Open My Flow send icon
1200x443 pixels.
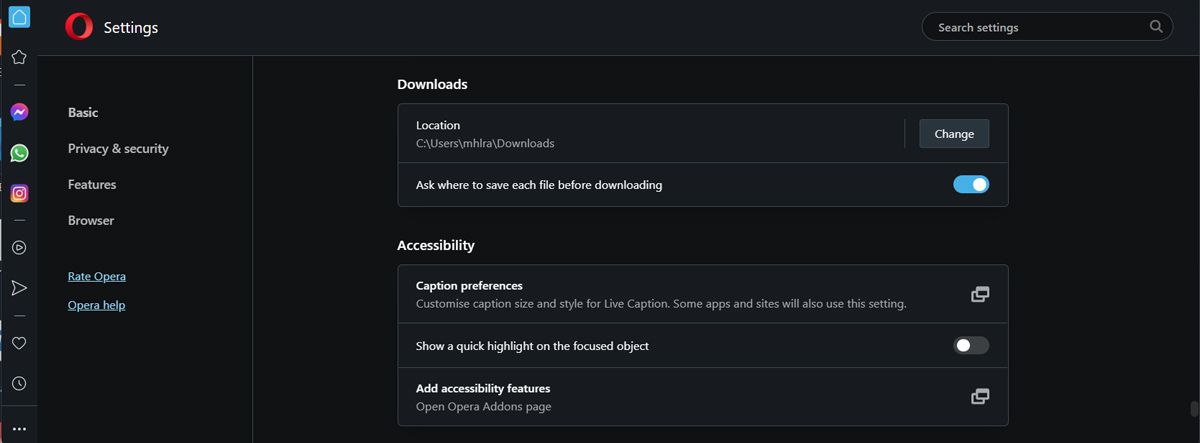tap(19, 288)
